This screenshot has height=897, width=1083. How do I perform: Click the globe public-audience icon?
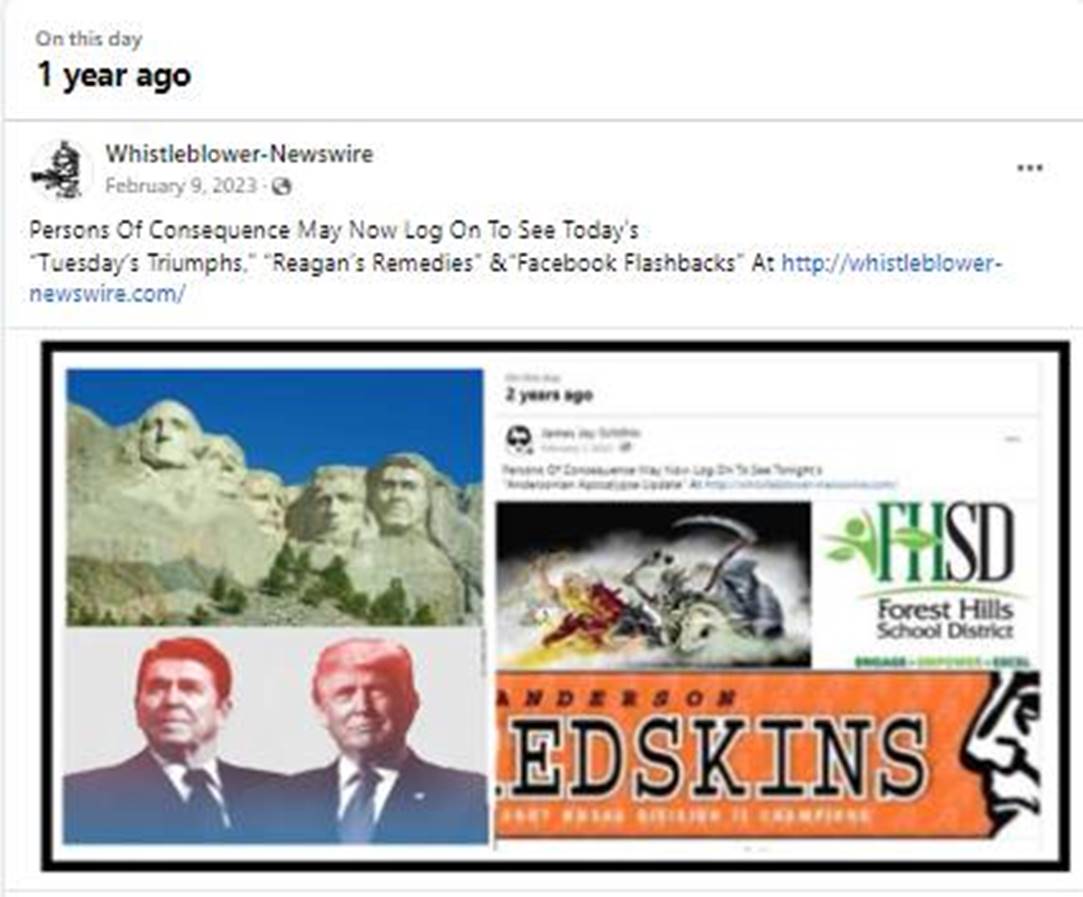pyautogui.click(x=281, y=186)
